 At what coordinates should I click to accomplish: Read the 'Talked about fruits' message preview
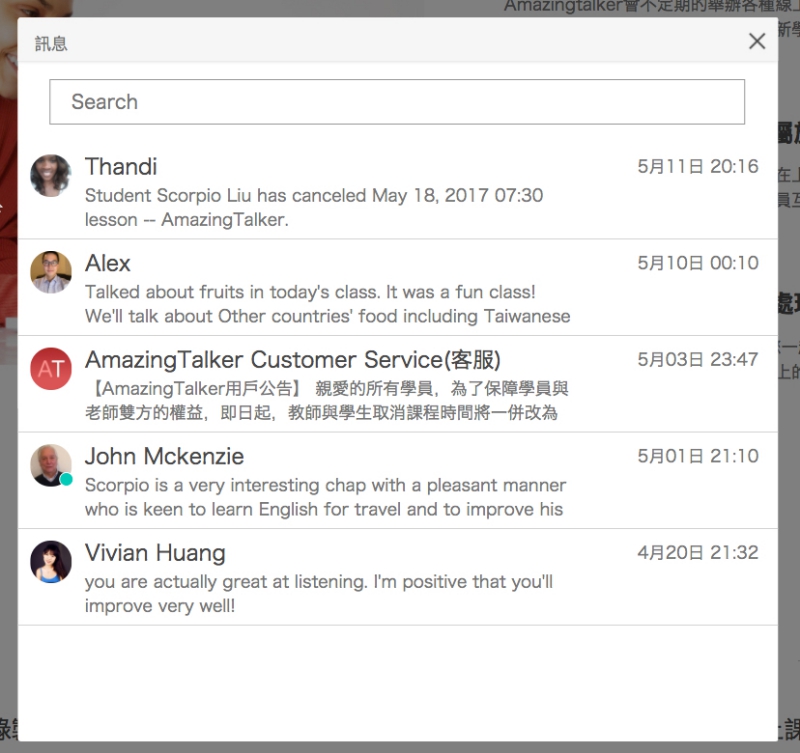click(327, 304)
